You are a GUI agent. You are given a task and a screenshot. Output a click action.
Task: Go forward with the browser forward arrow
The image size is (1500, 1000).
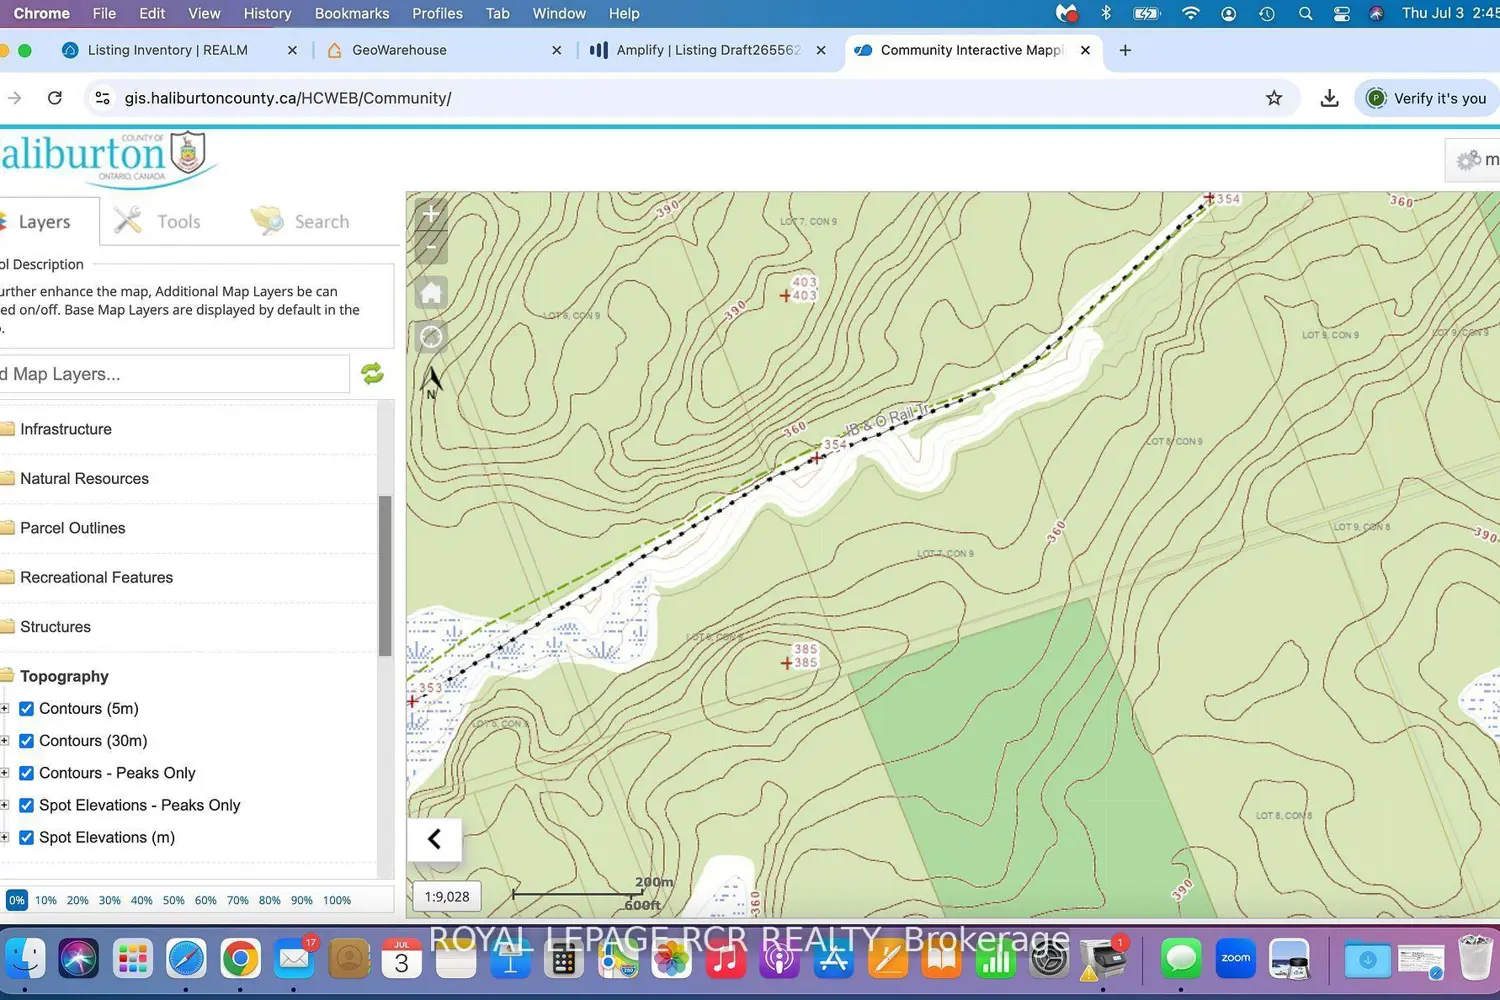14,98
